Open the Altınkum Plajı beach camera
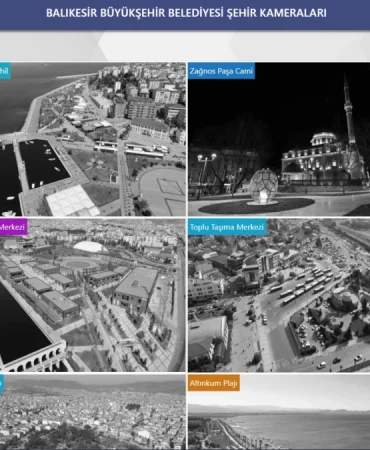Screen dimensions: 370x450 (279, 412)
